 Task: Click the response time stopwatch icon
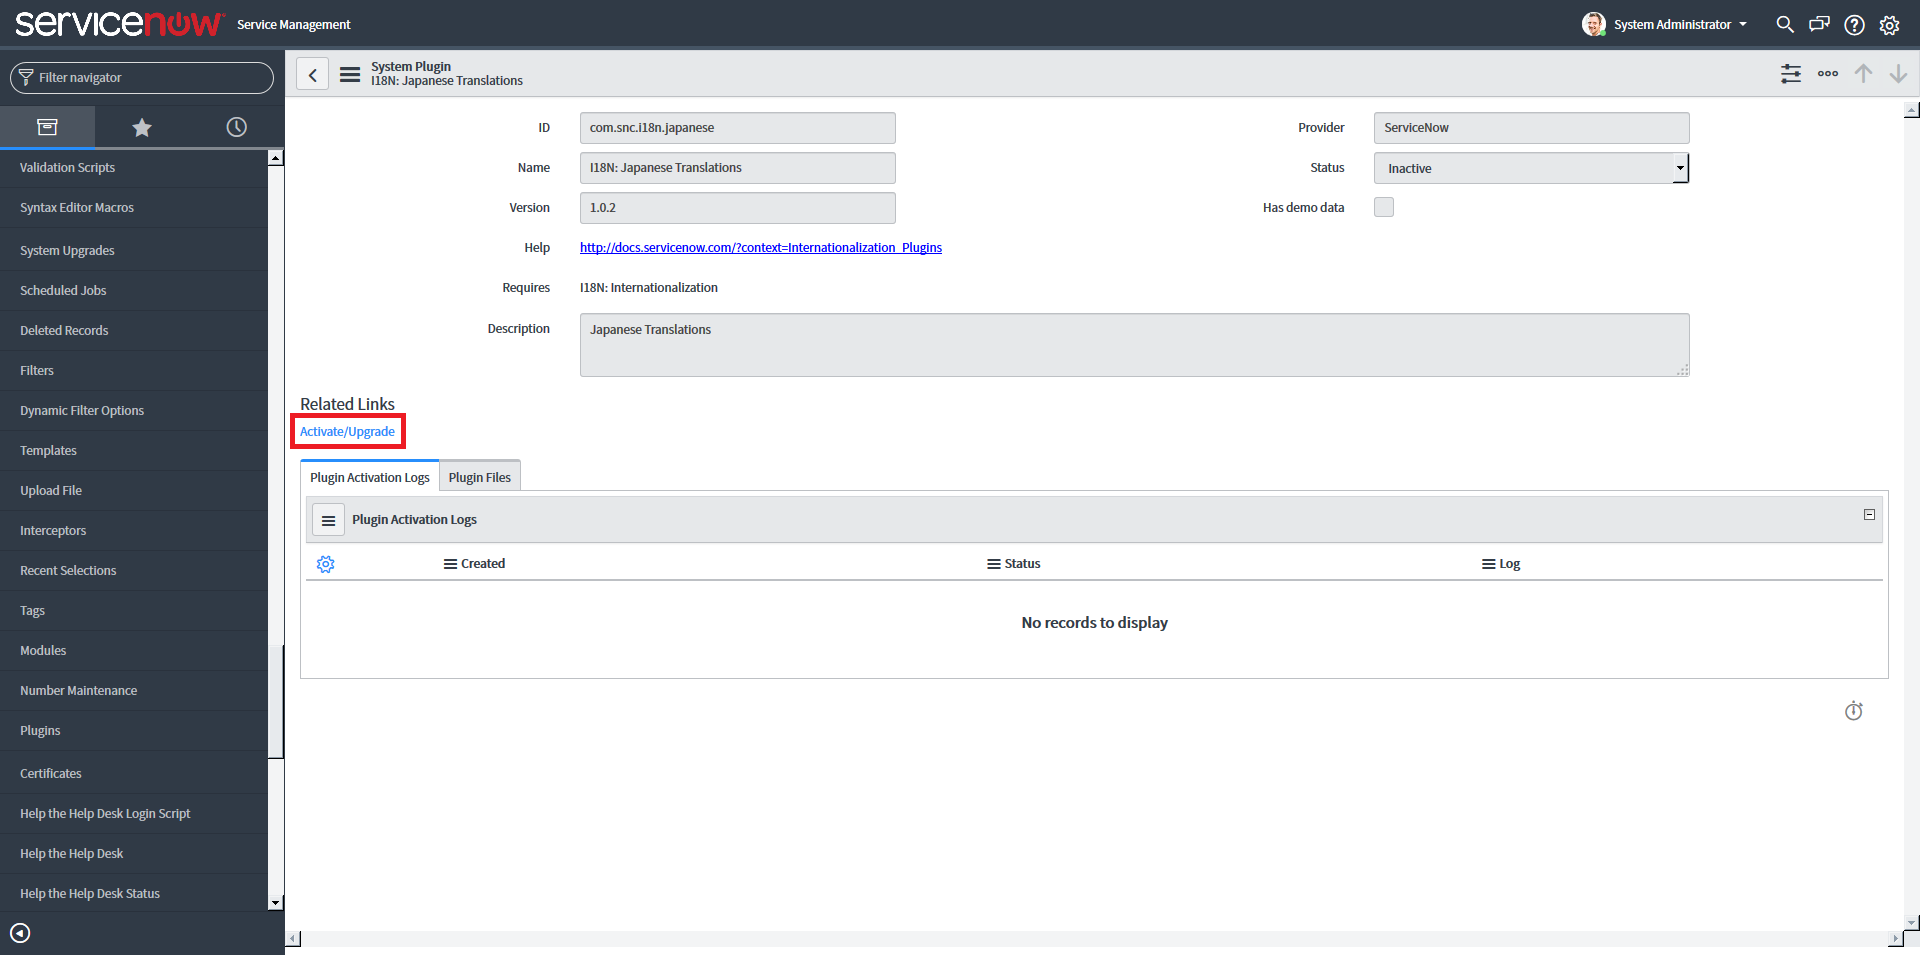[x=1854, y=711]
